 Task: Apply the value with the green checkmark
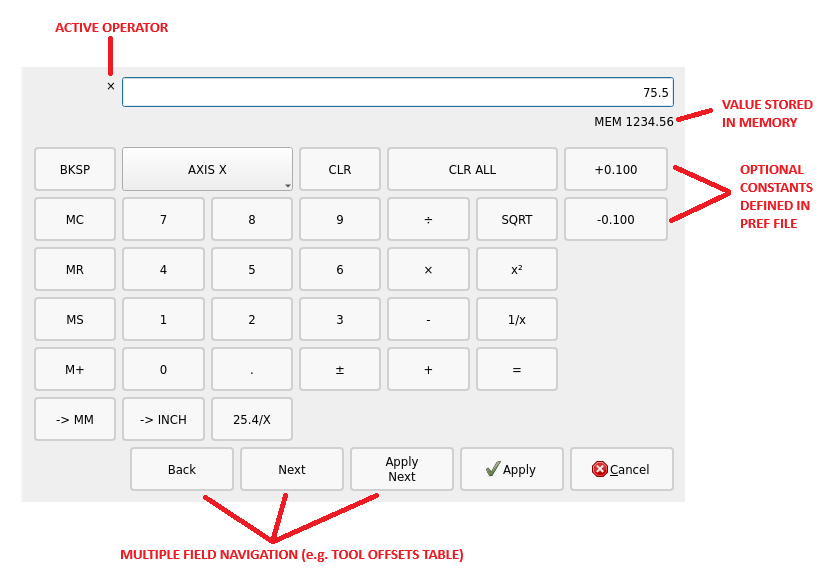click(x=511, y=469)
